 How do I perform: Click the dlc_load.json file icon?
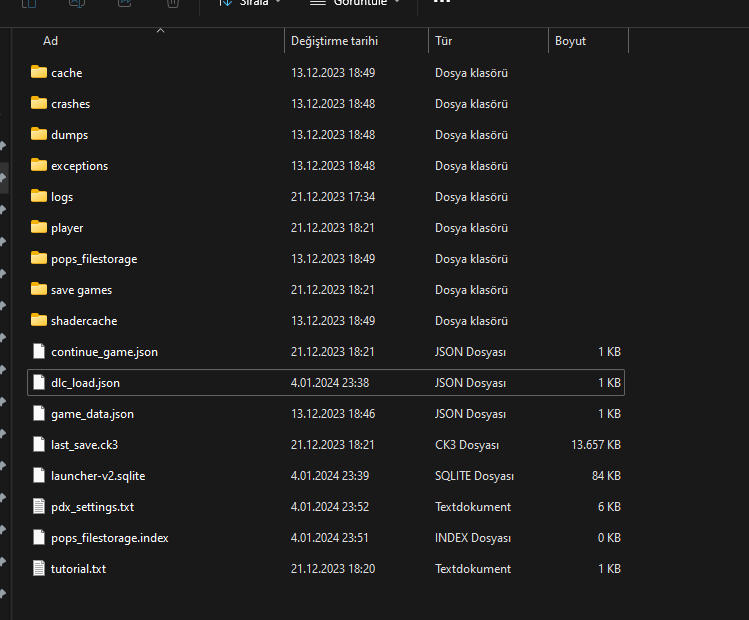pos(39,382)
